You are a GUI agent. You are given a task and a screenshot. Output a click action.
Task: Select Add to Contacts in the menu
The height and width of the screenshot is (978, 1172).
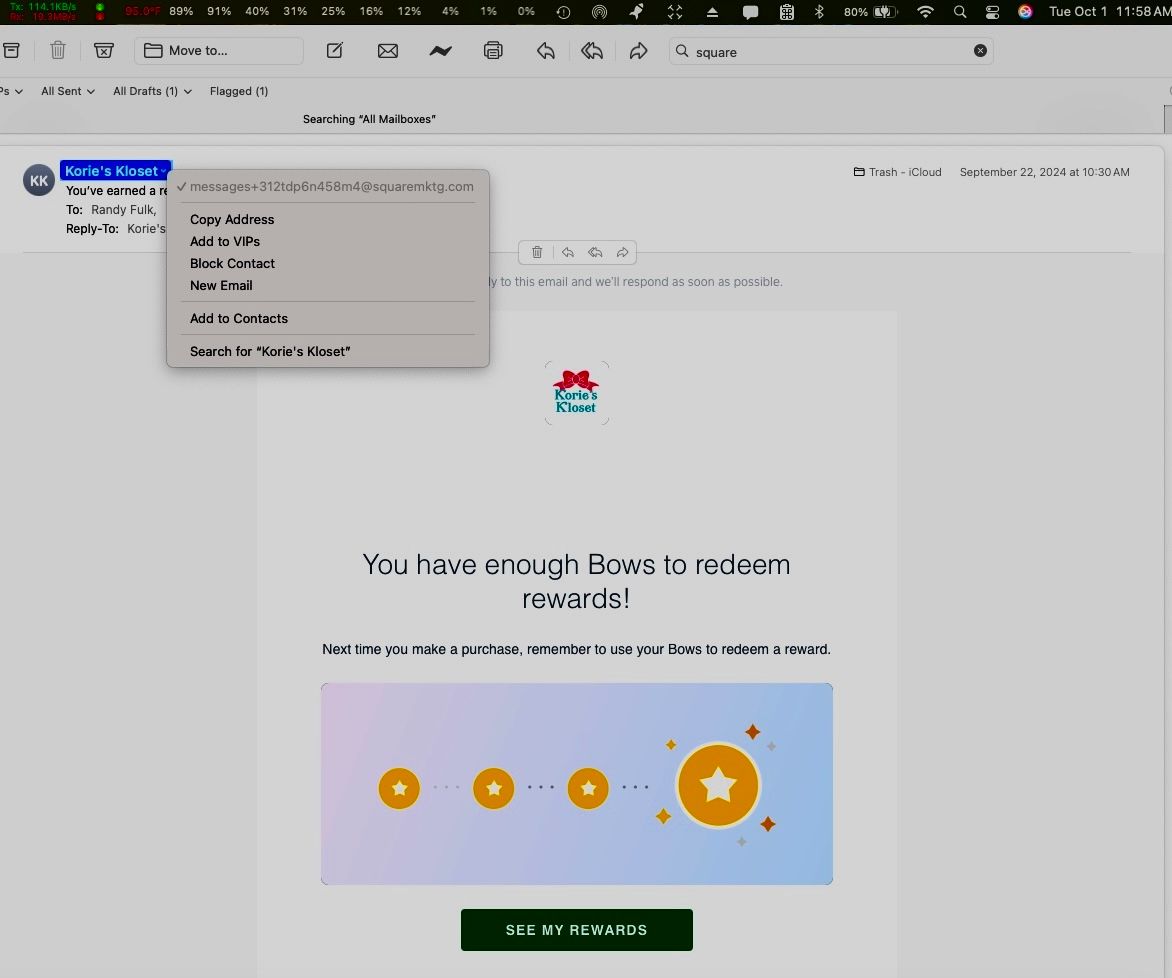(239, 318)
